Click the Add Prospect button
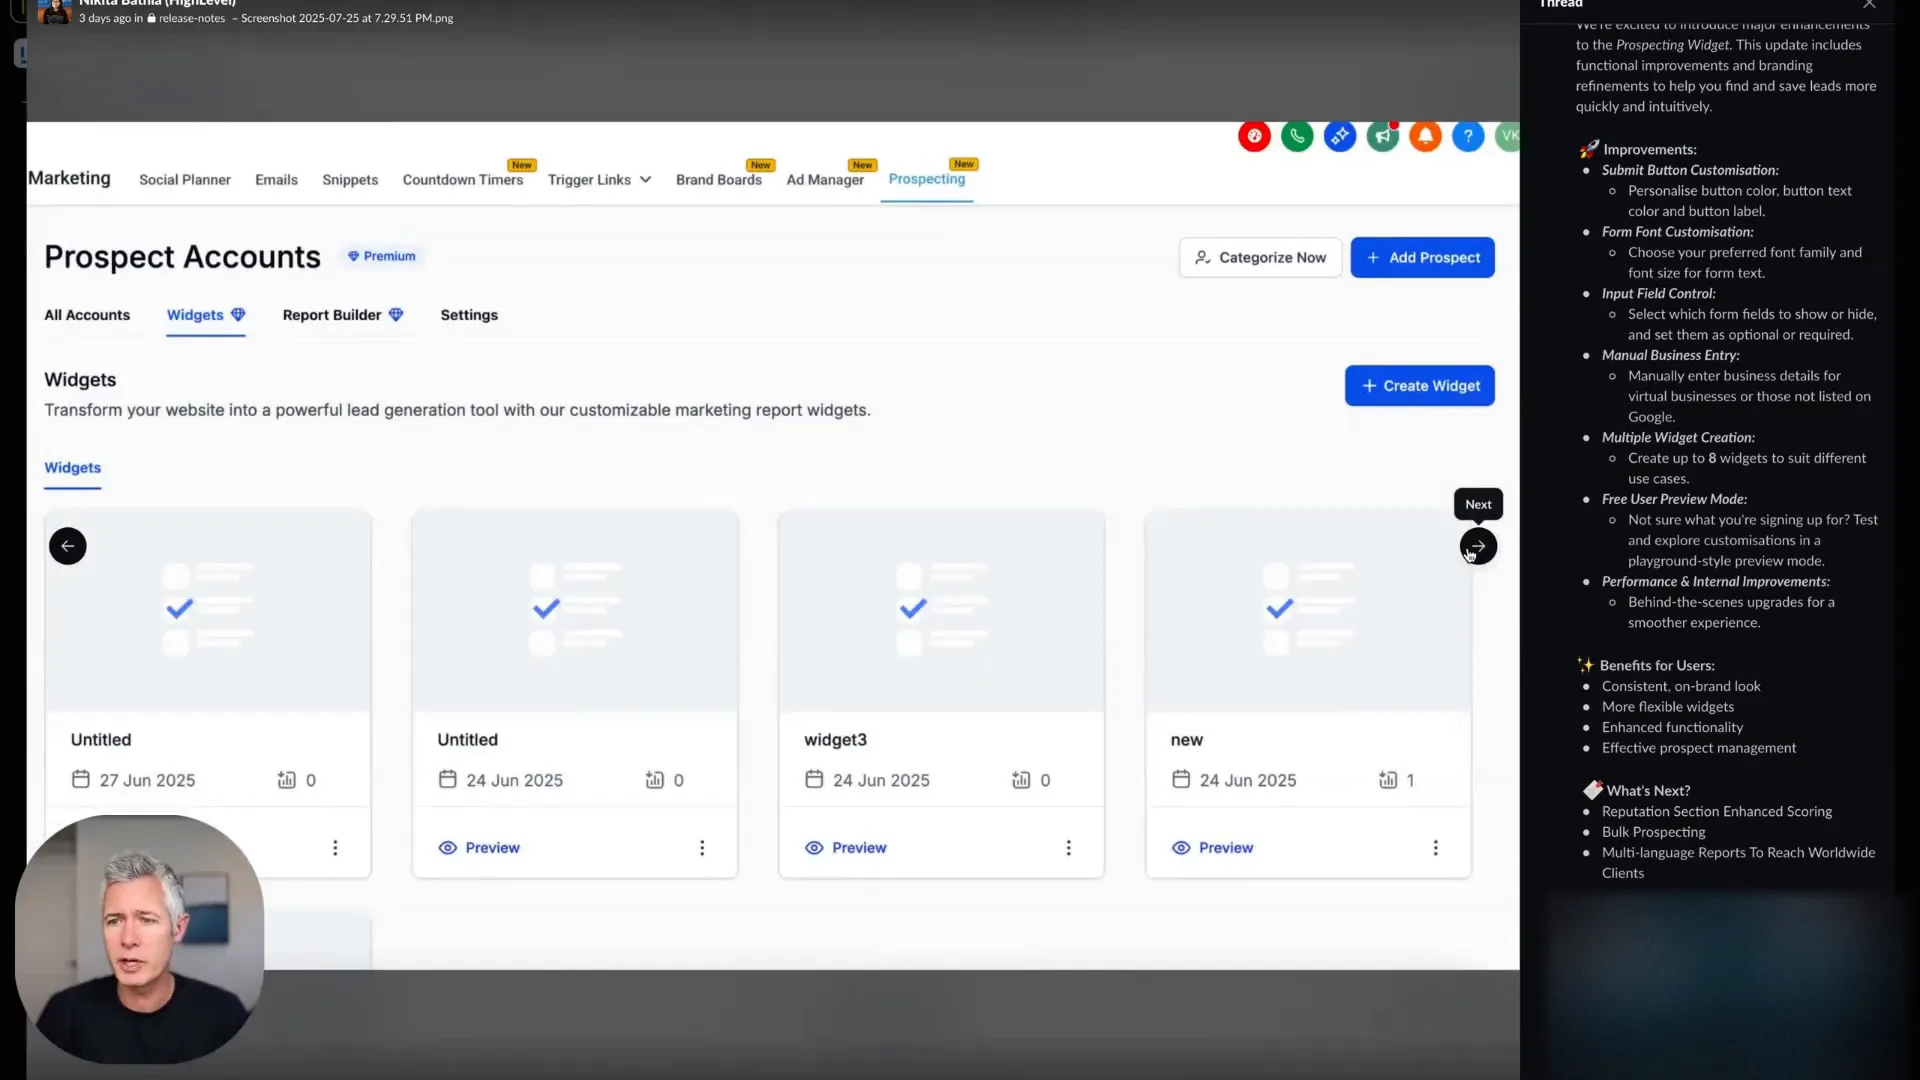Screen dimensions: 1920x1080 [x=1422, y=258]
